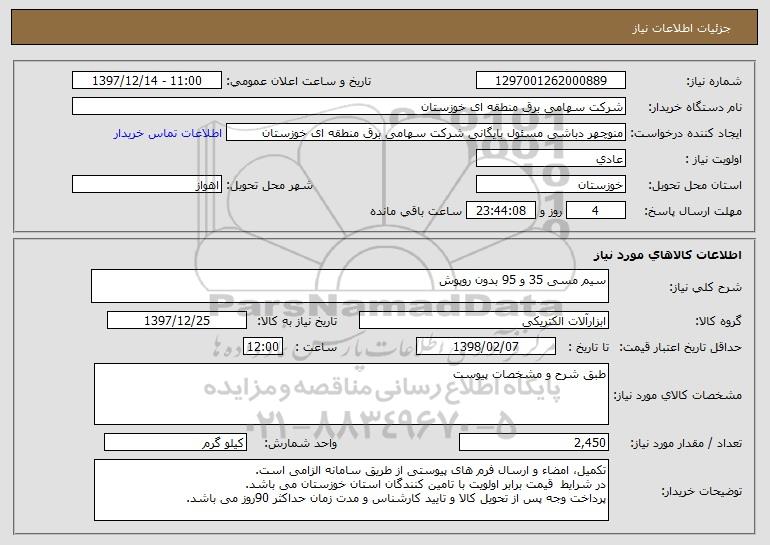Click the شهر محل تحویل field اهواز
This screenshot has height=545, width=770.
click(147, 185)
